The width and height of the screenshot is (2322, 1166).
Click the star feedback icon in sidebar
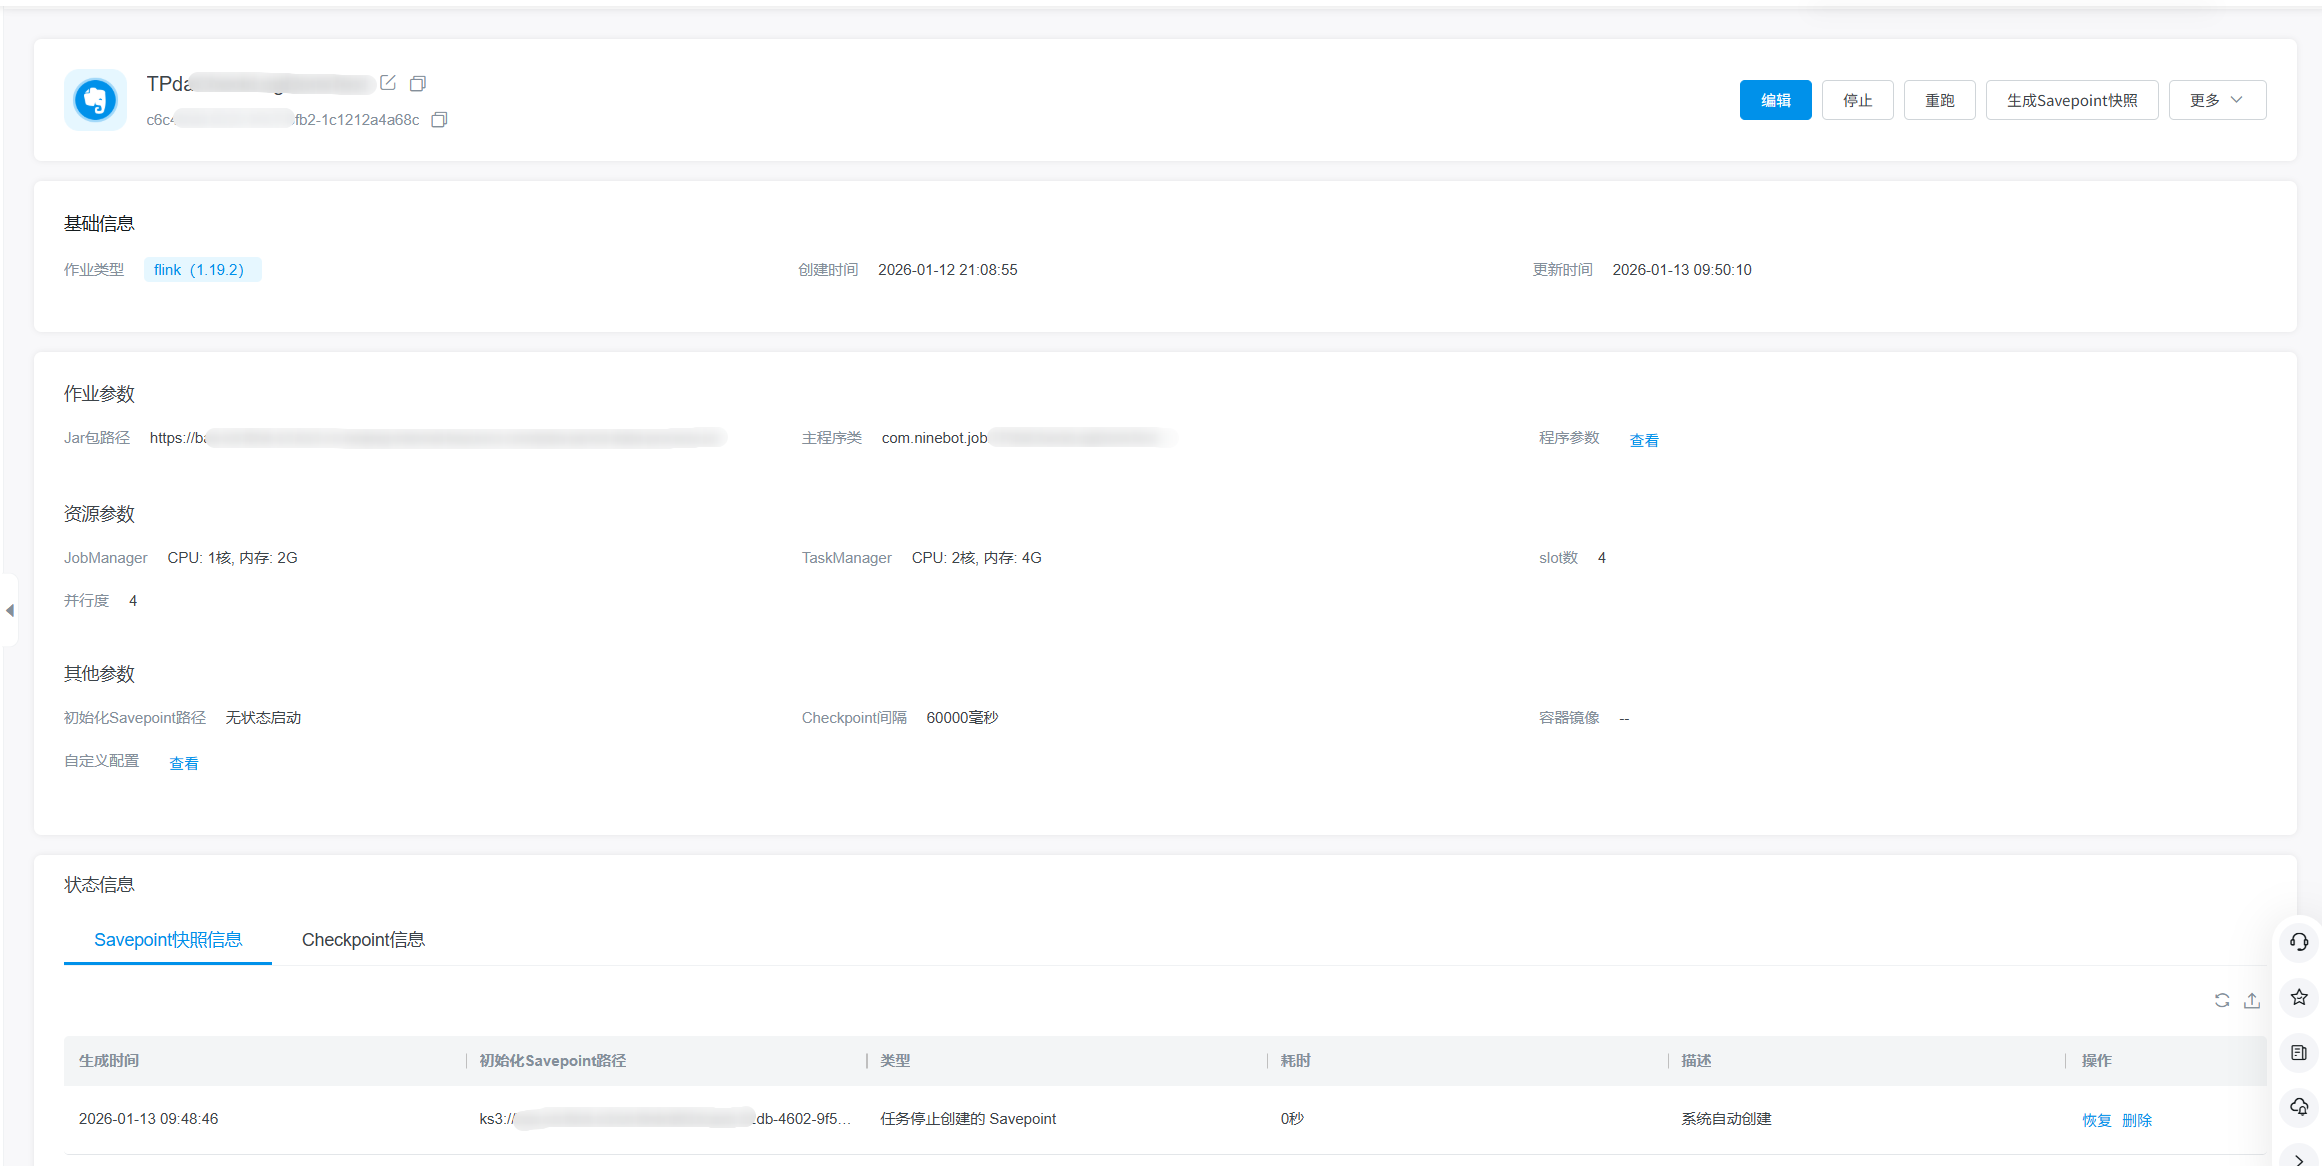coord(2299,997)
